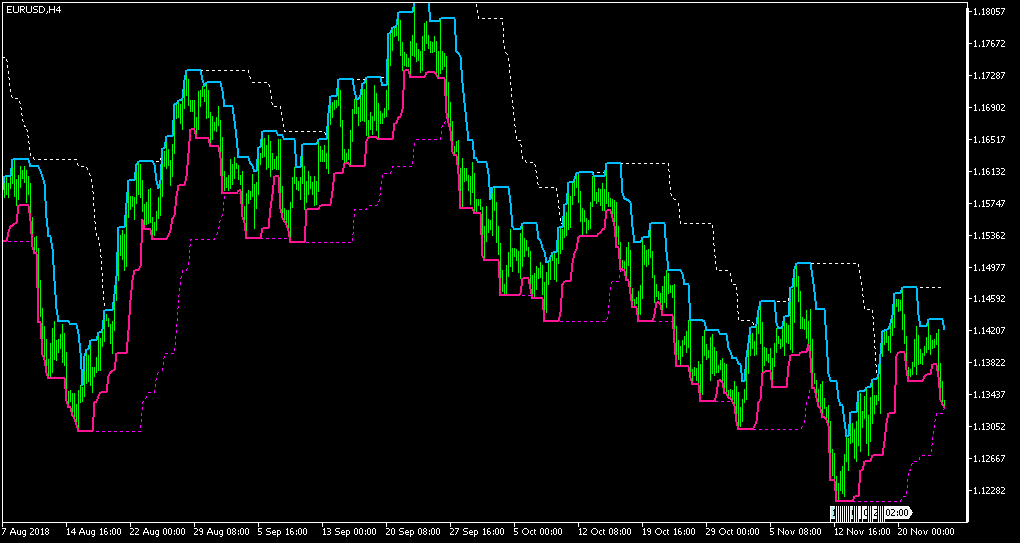This screenshot has width=1020, height=543.
Task: Select the 29 Aug 08:00 time label
Action: coord(222,531)
